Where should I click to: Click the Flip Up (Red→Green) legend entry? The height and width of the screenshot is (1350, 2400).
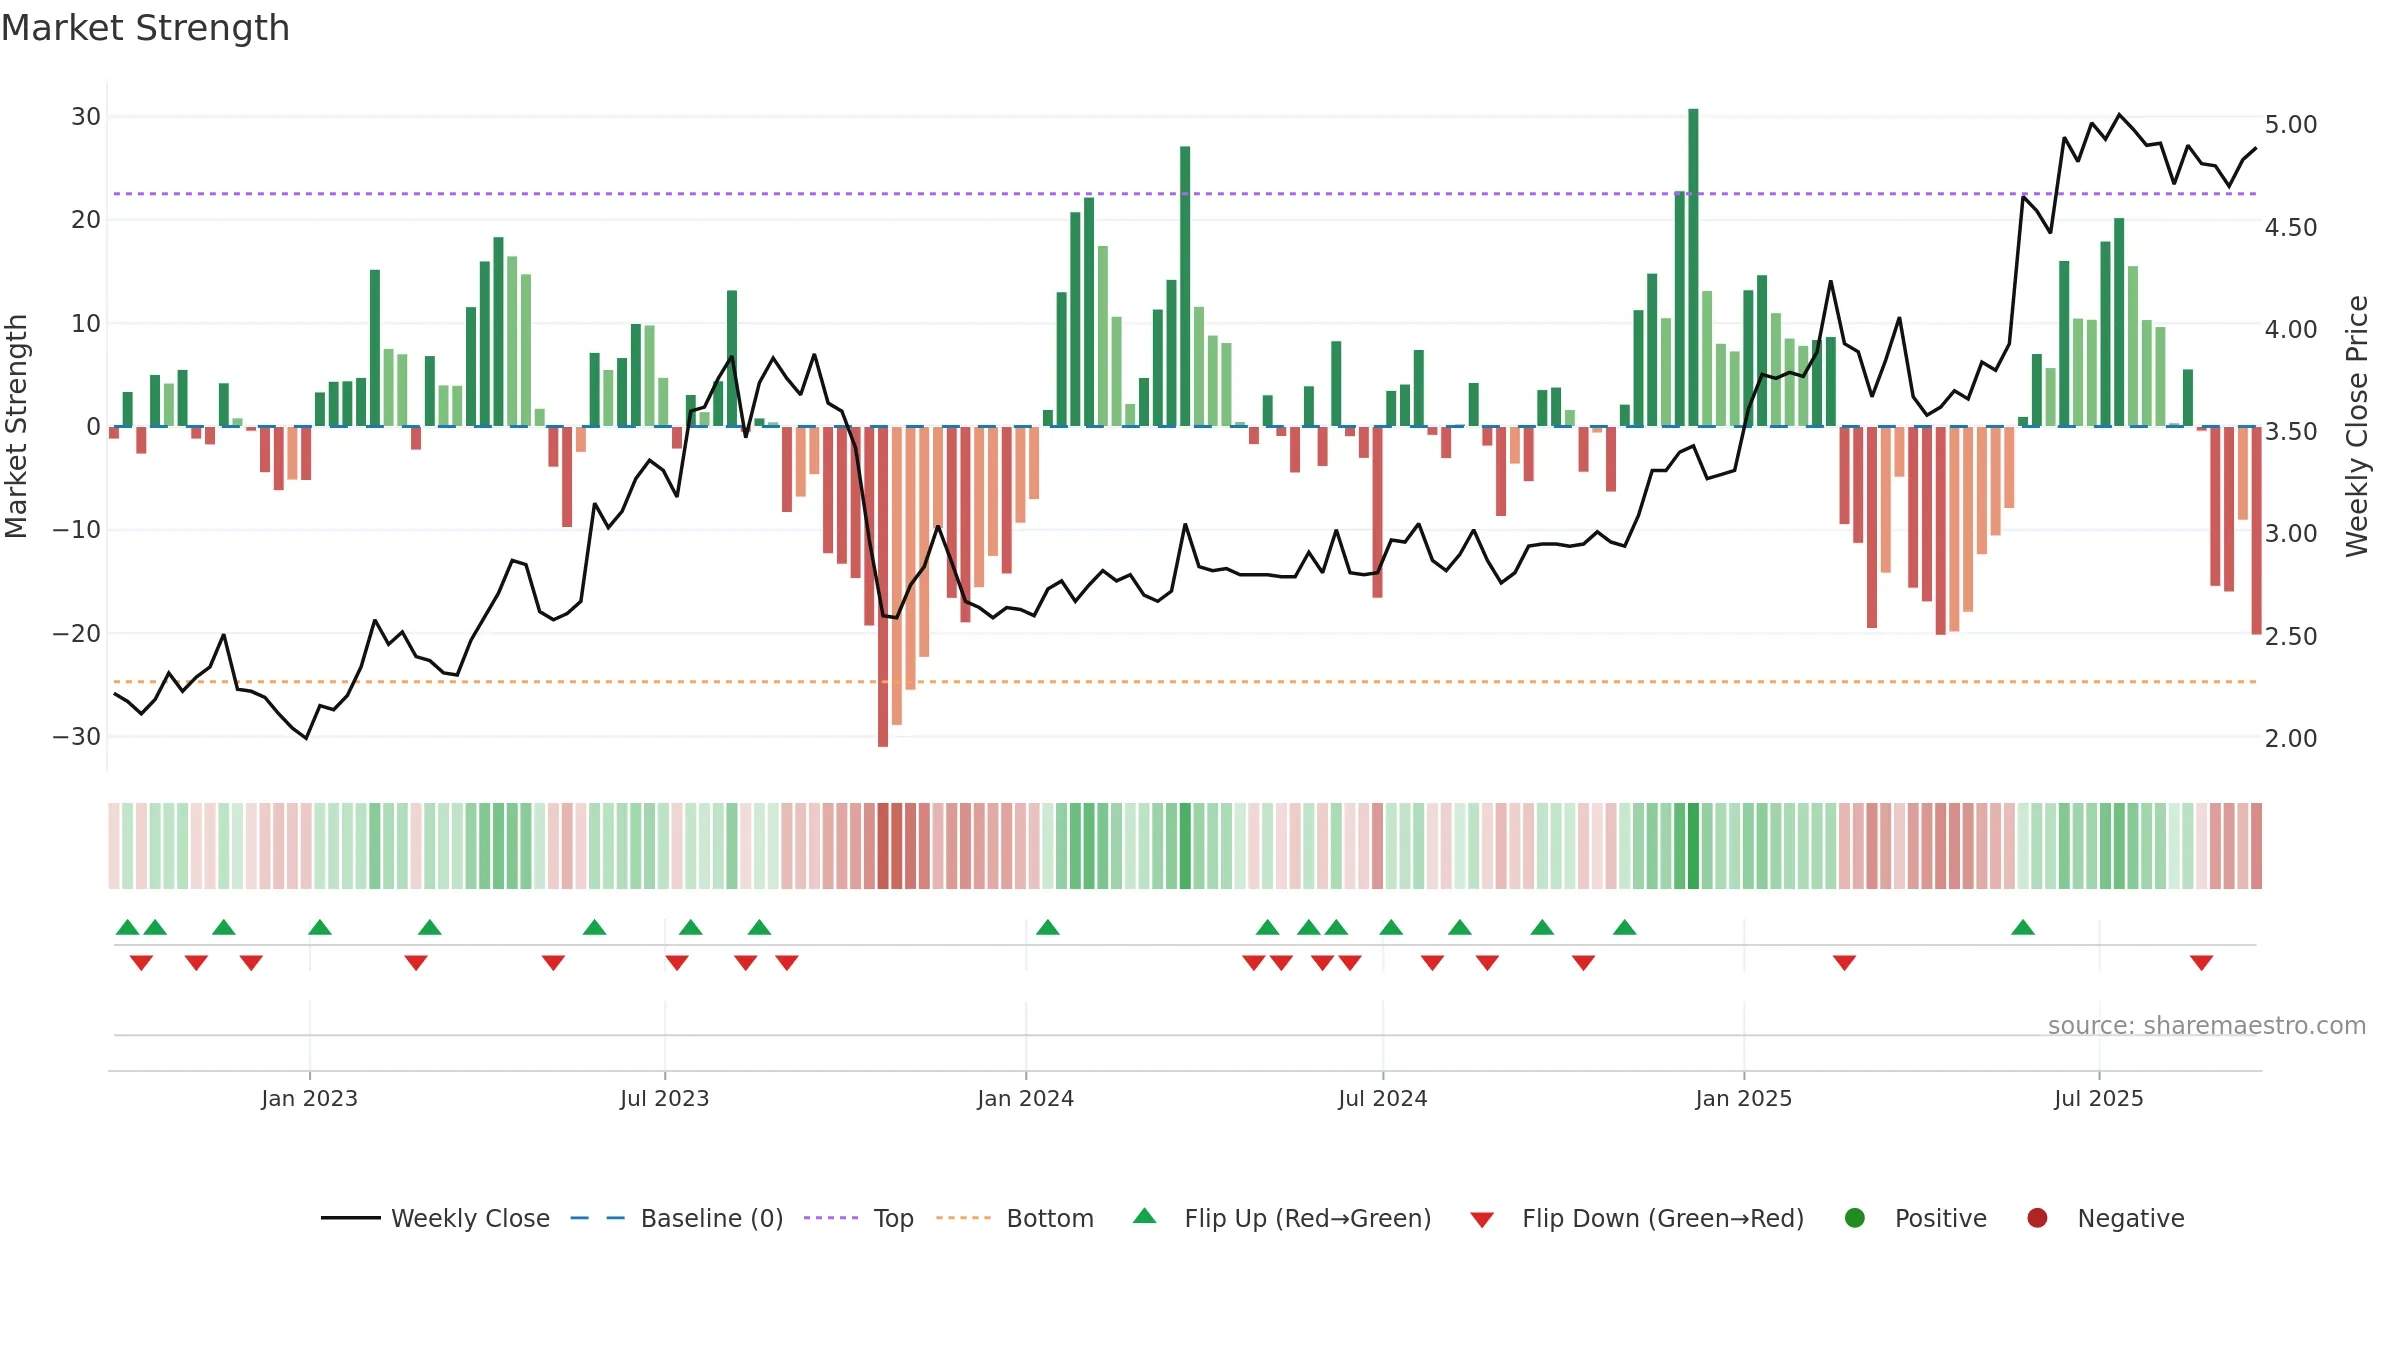(x=1282, y=1218)
